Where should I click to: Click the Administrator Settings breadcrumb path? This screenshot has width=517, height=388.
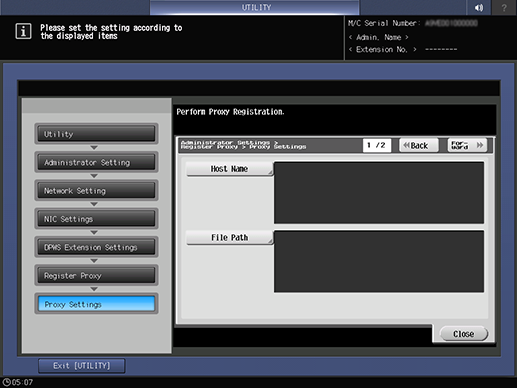coord(243,145)
